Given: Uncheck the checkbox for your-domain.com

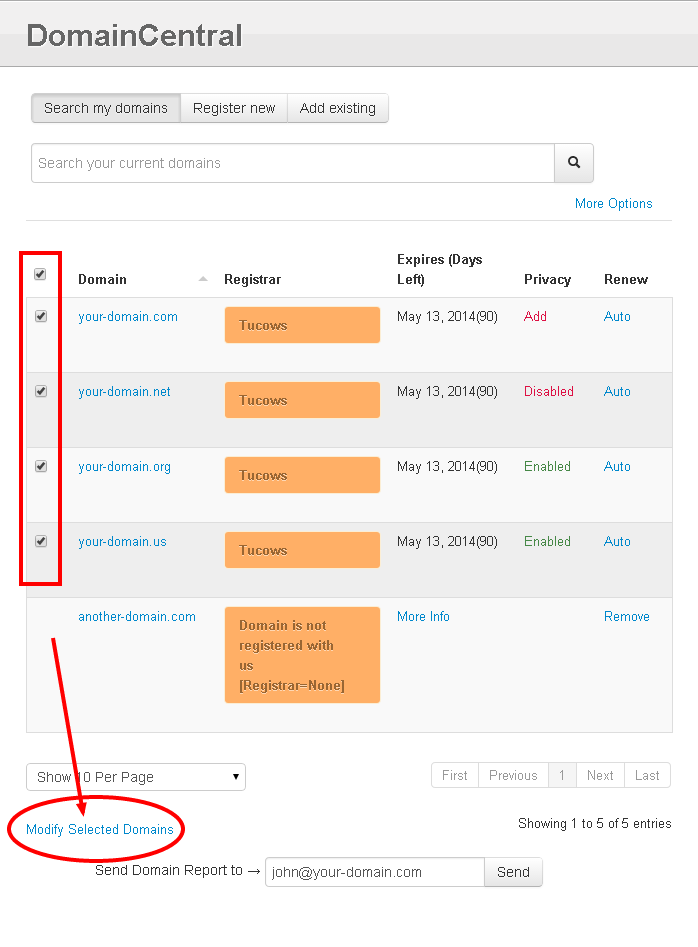Looking at the screenshot, I should click(x=40, y=315).
